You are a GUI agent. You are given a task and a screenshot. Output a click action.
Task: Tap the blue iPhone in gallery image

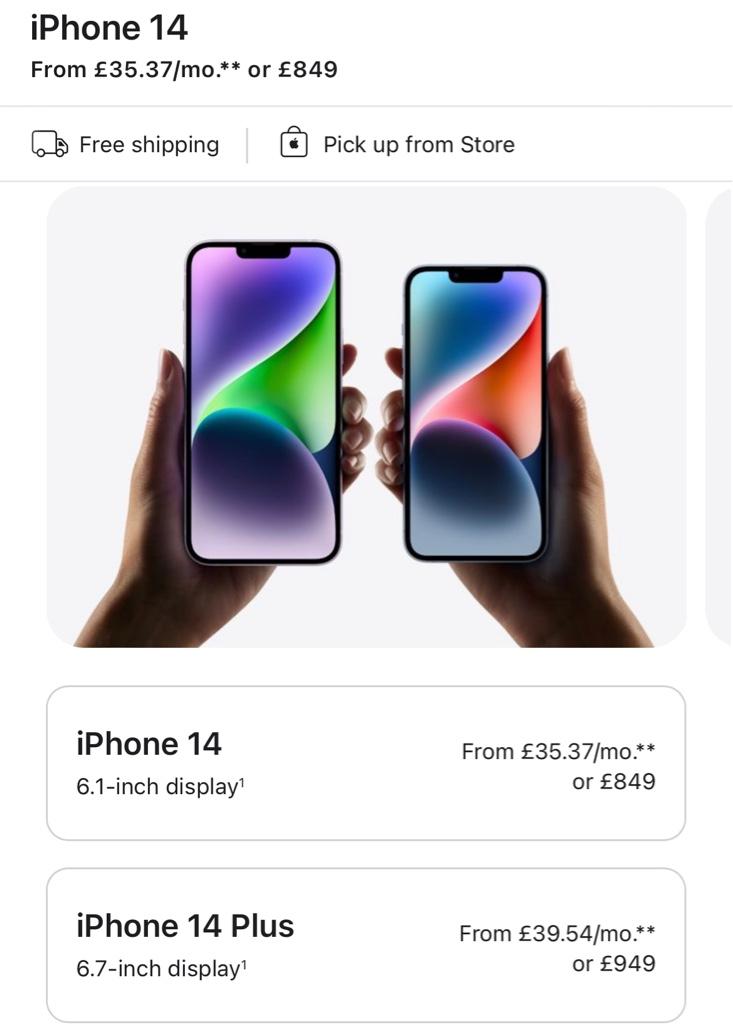(476, 413)
